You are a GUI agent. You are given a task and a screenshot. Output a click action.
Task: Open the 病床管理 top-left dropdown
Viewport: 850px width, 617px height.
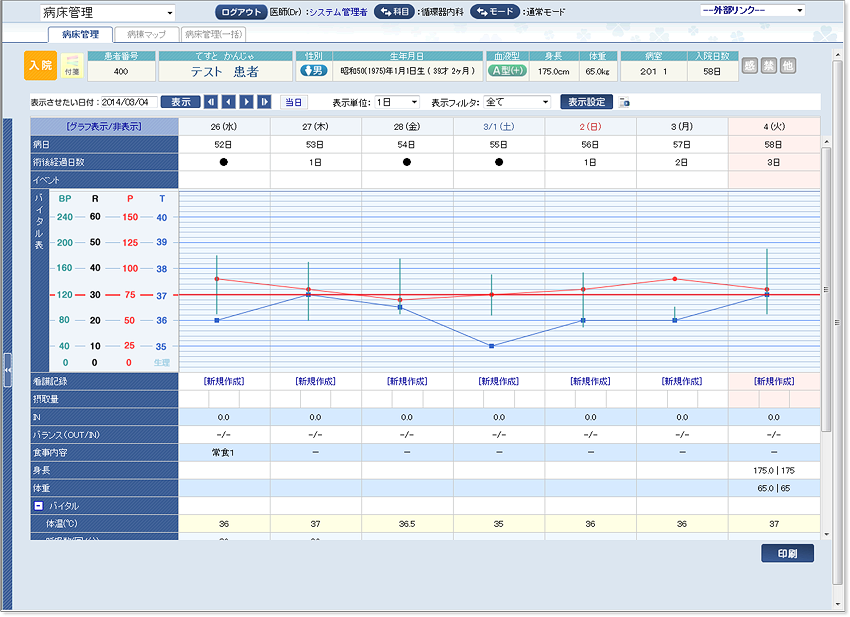(x=108, y=12)
